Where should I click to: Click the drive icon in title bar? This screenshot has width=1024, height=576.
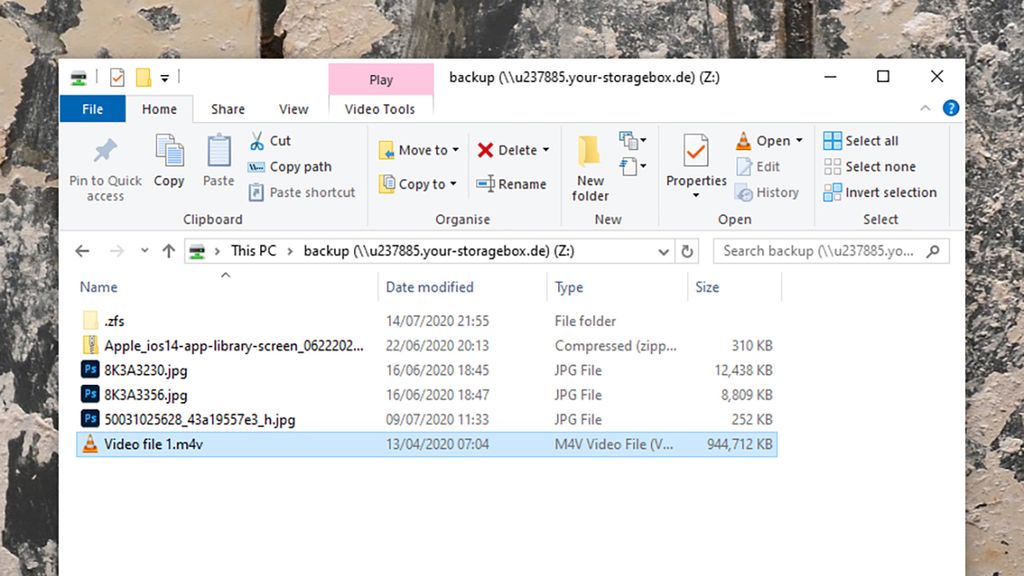tap(78, 78)
